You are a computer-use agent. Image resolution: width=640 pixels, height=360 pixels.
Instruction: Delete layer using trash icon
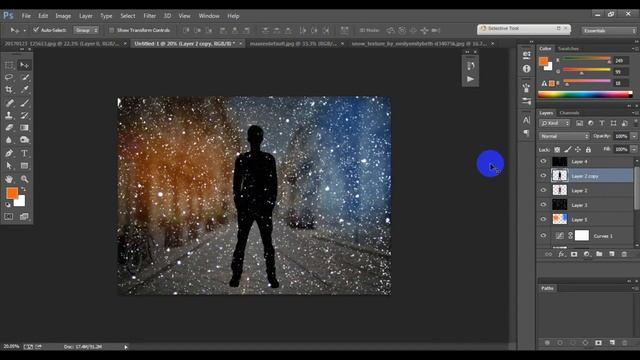pos(624,254)
